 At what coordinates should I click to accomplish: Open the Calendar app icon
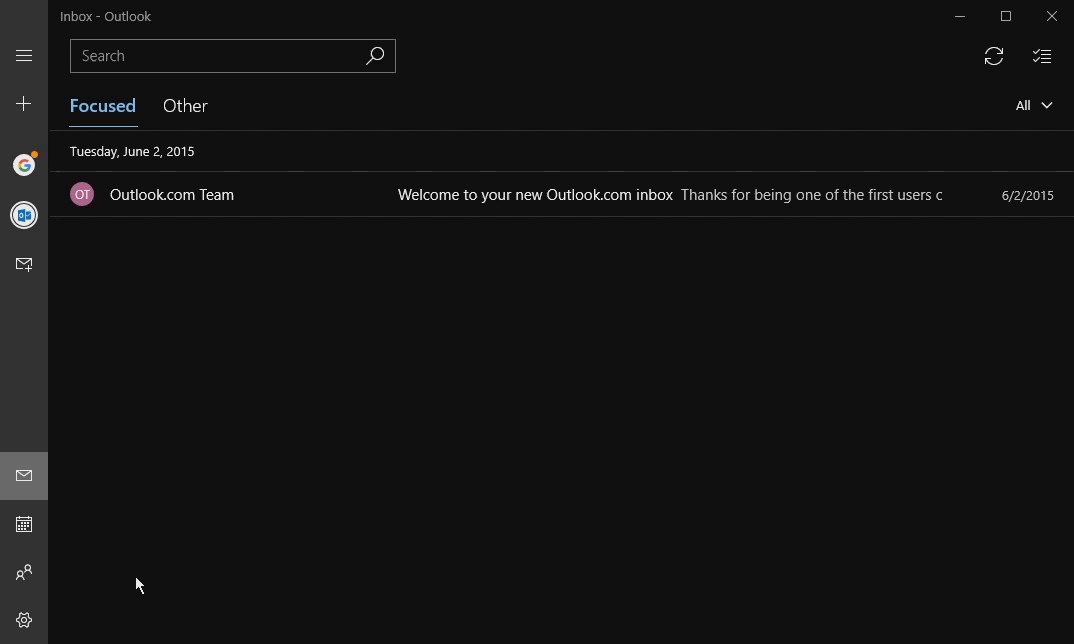click(24, 524)
